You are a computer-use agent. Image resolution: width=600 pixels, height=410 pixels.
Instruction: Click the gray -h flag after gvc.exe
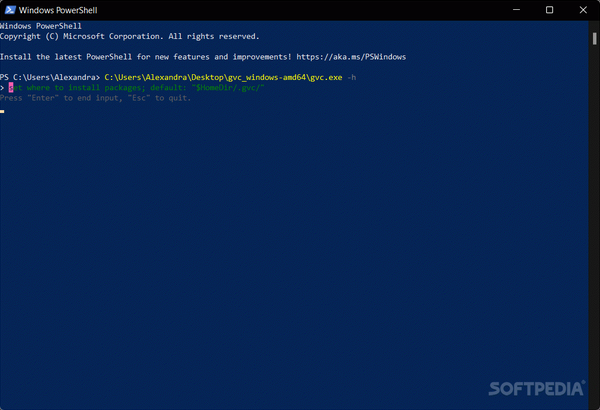coord(352,77)
